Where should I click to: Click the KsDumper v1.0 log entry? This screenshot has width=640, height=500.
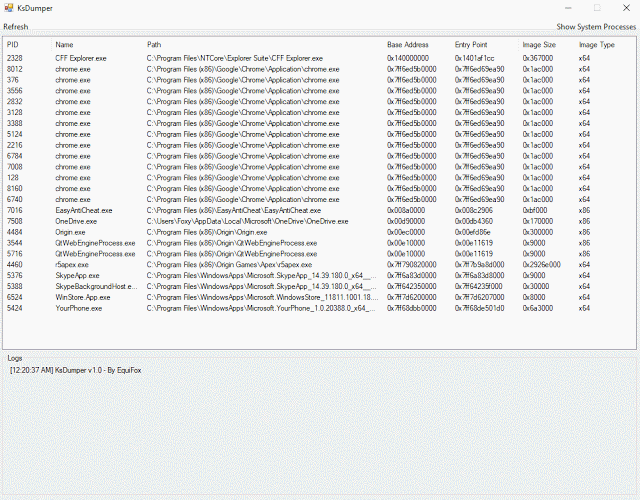click(76, 371)
